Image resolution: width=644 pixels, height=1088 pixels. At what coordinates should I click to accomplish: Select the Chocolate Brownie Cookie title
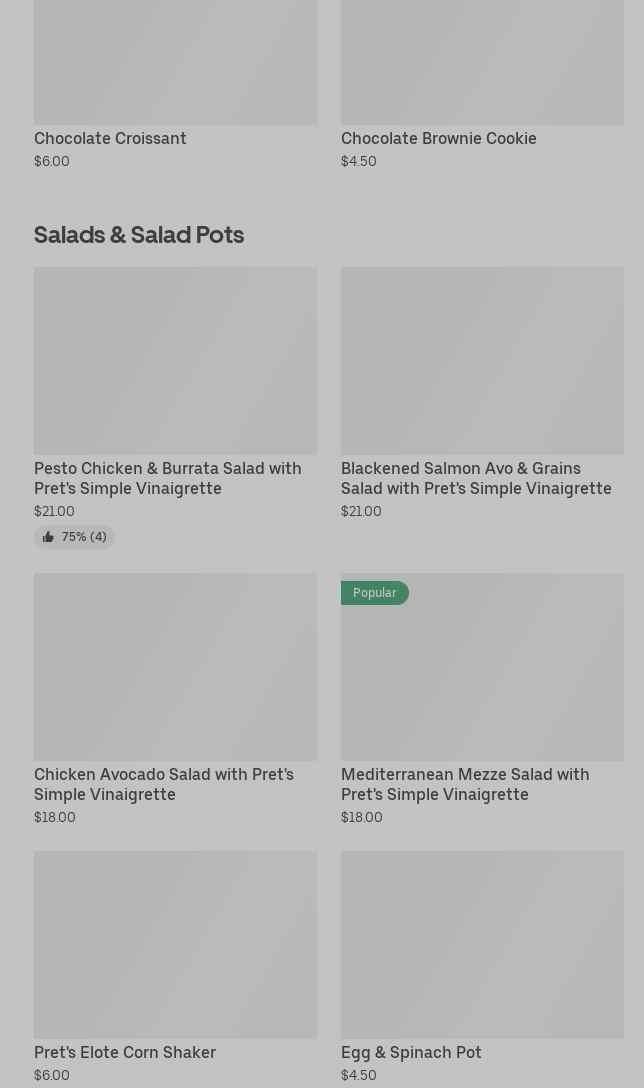pos(438,138)
